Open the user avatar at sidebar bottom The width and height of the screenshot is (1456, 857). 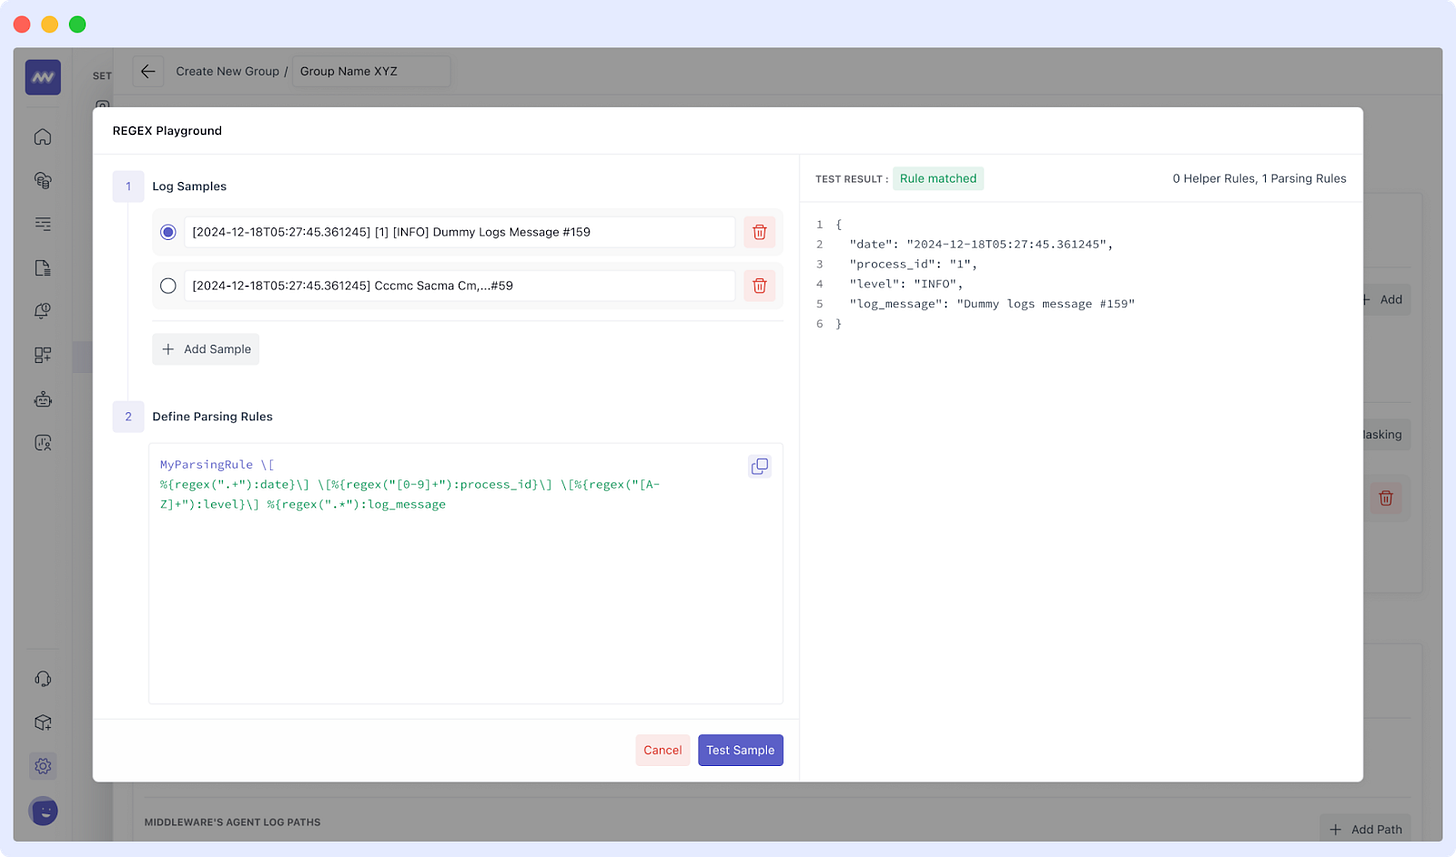(x=43, y=810)
